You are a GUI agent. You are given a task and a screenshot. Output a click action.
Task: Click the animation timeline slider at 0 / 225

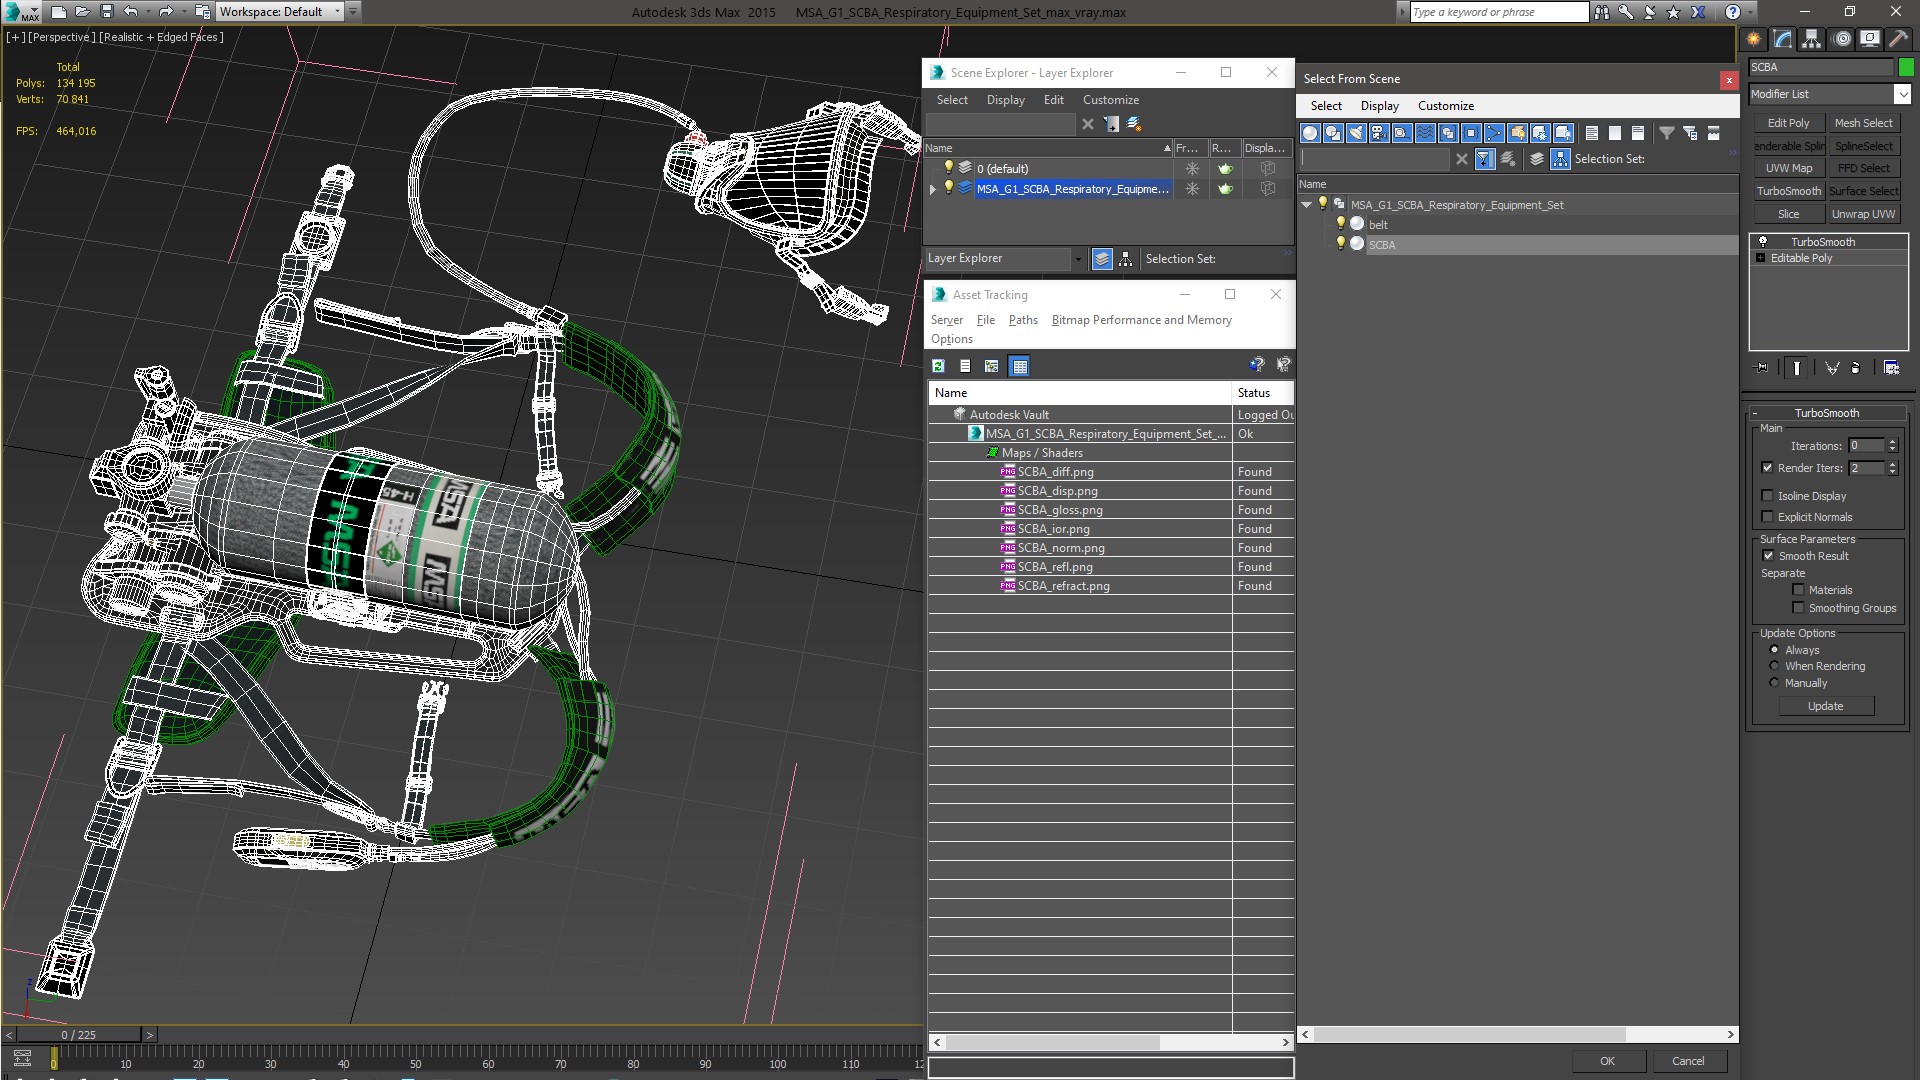(x=79, y=1035)
